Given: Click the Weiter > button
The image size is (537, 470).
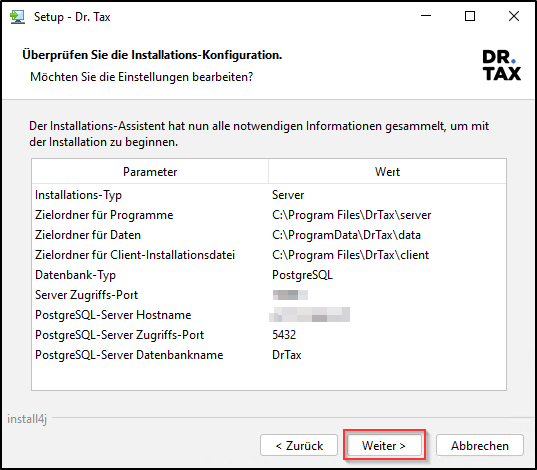Looking at the screenshot, I should 384,445.
